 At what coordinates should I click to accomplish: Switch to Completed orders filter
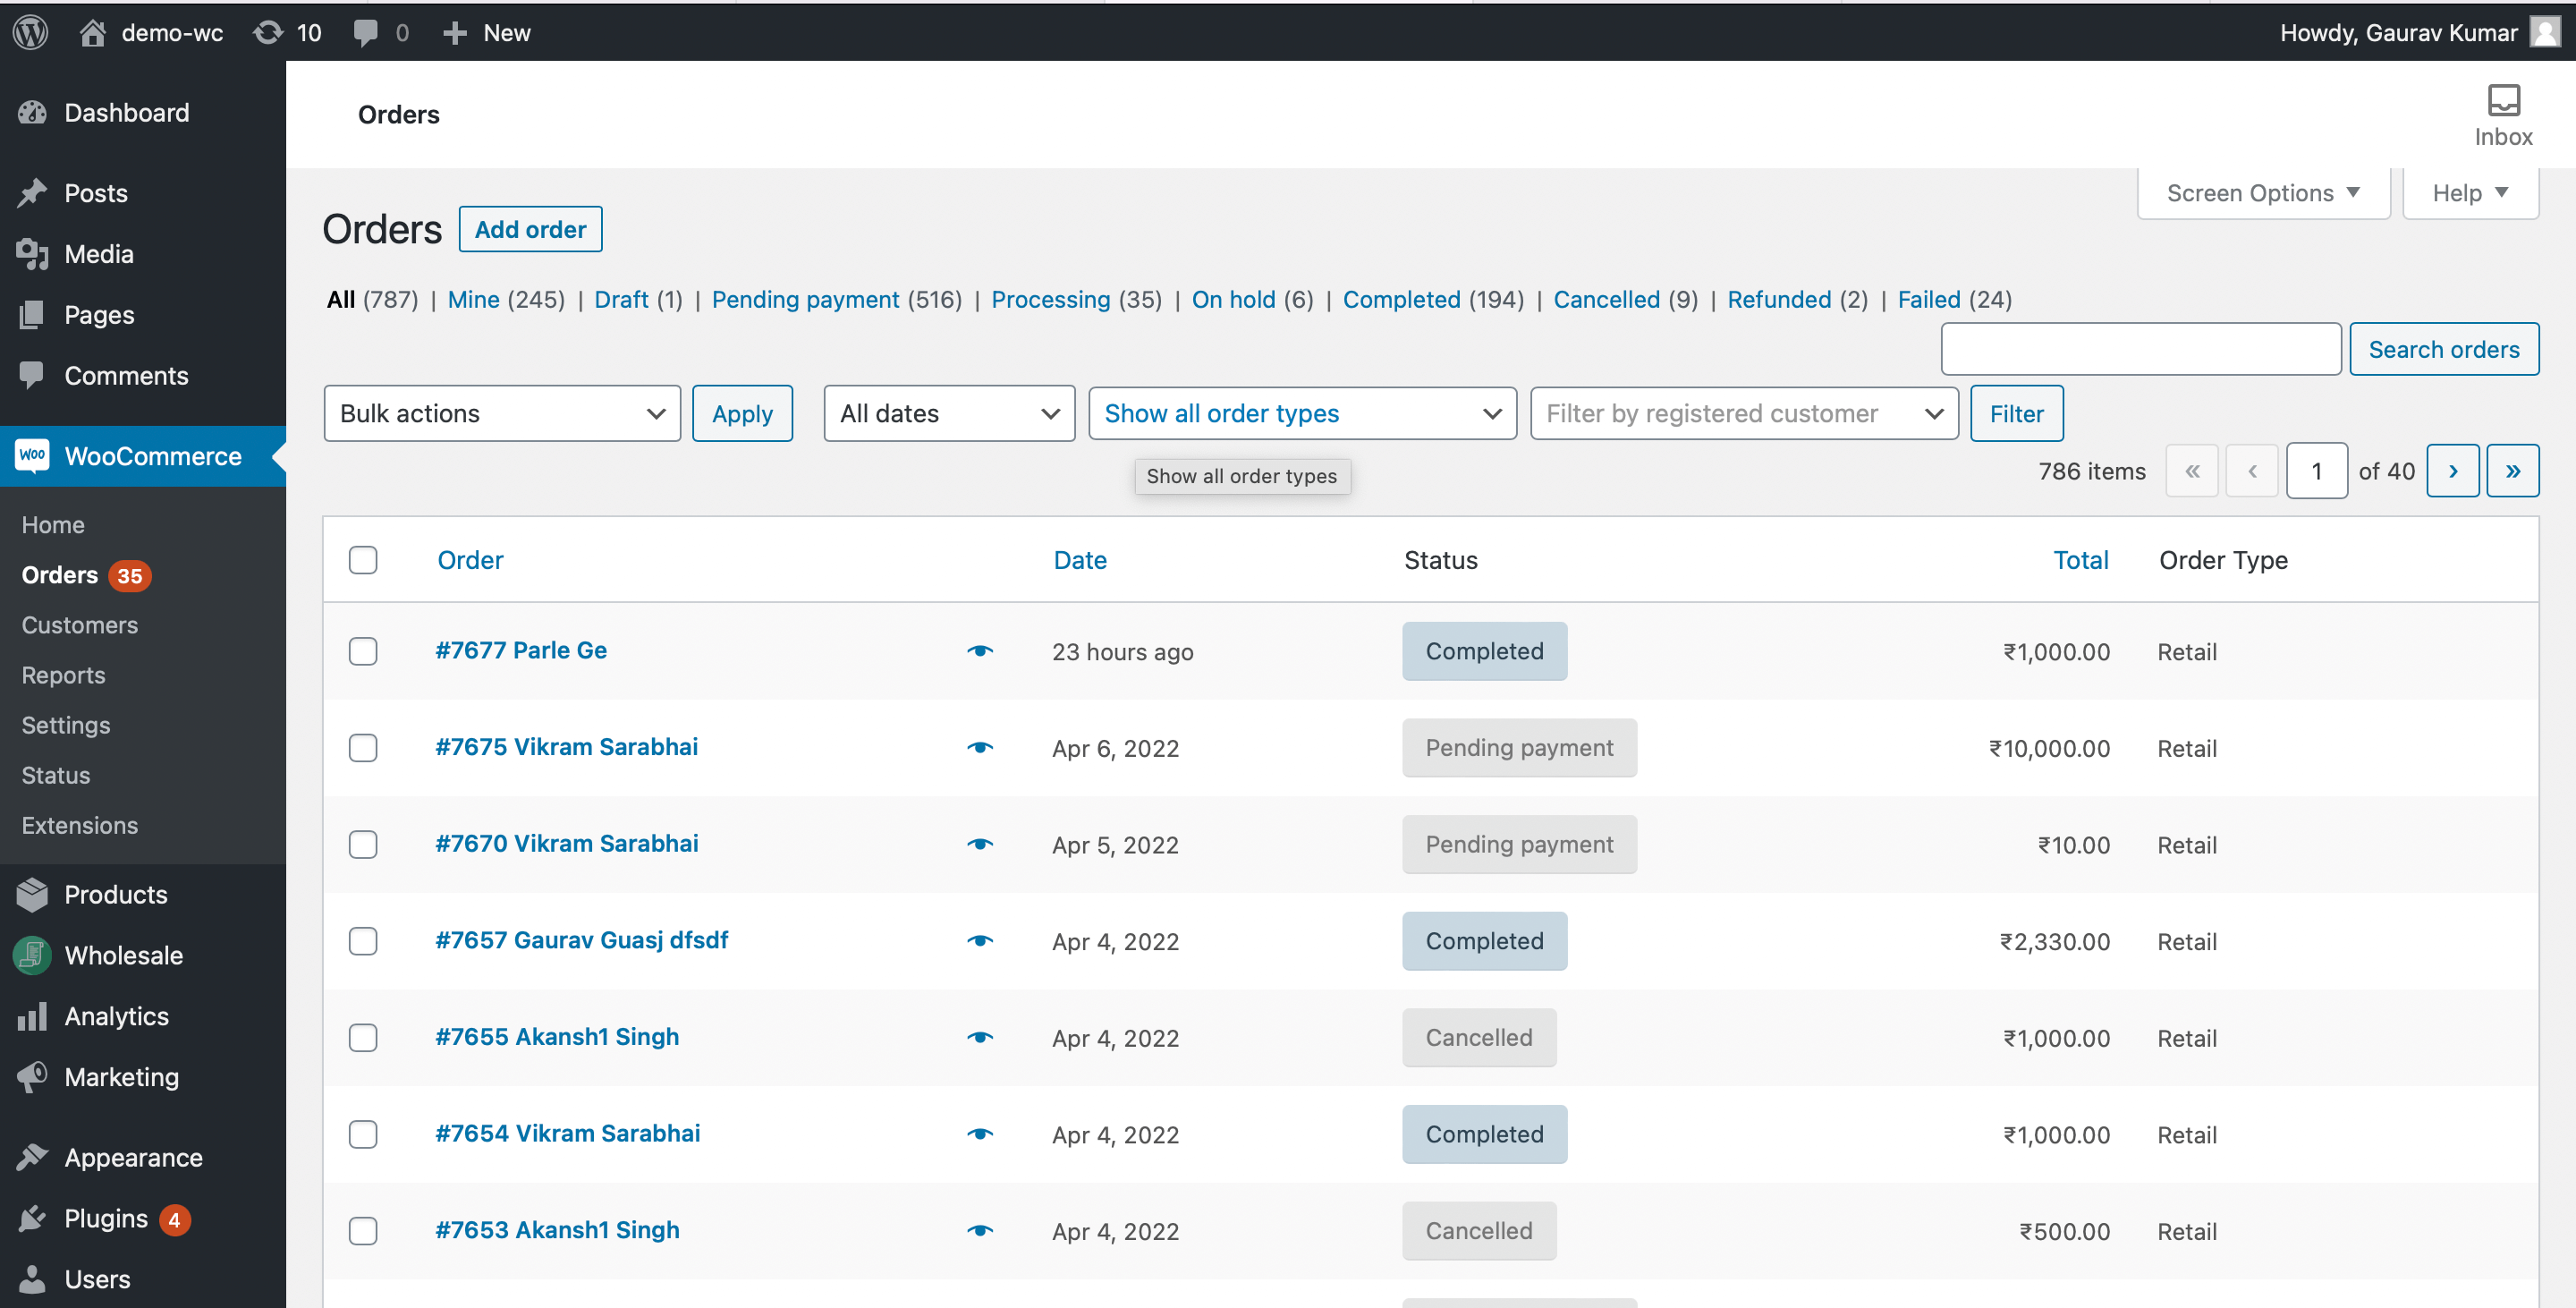pyautogui.click(x=1400, y=299)
